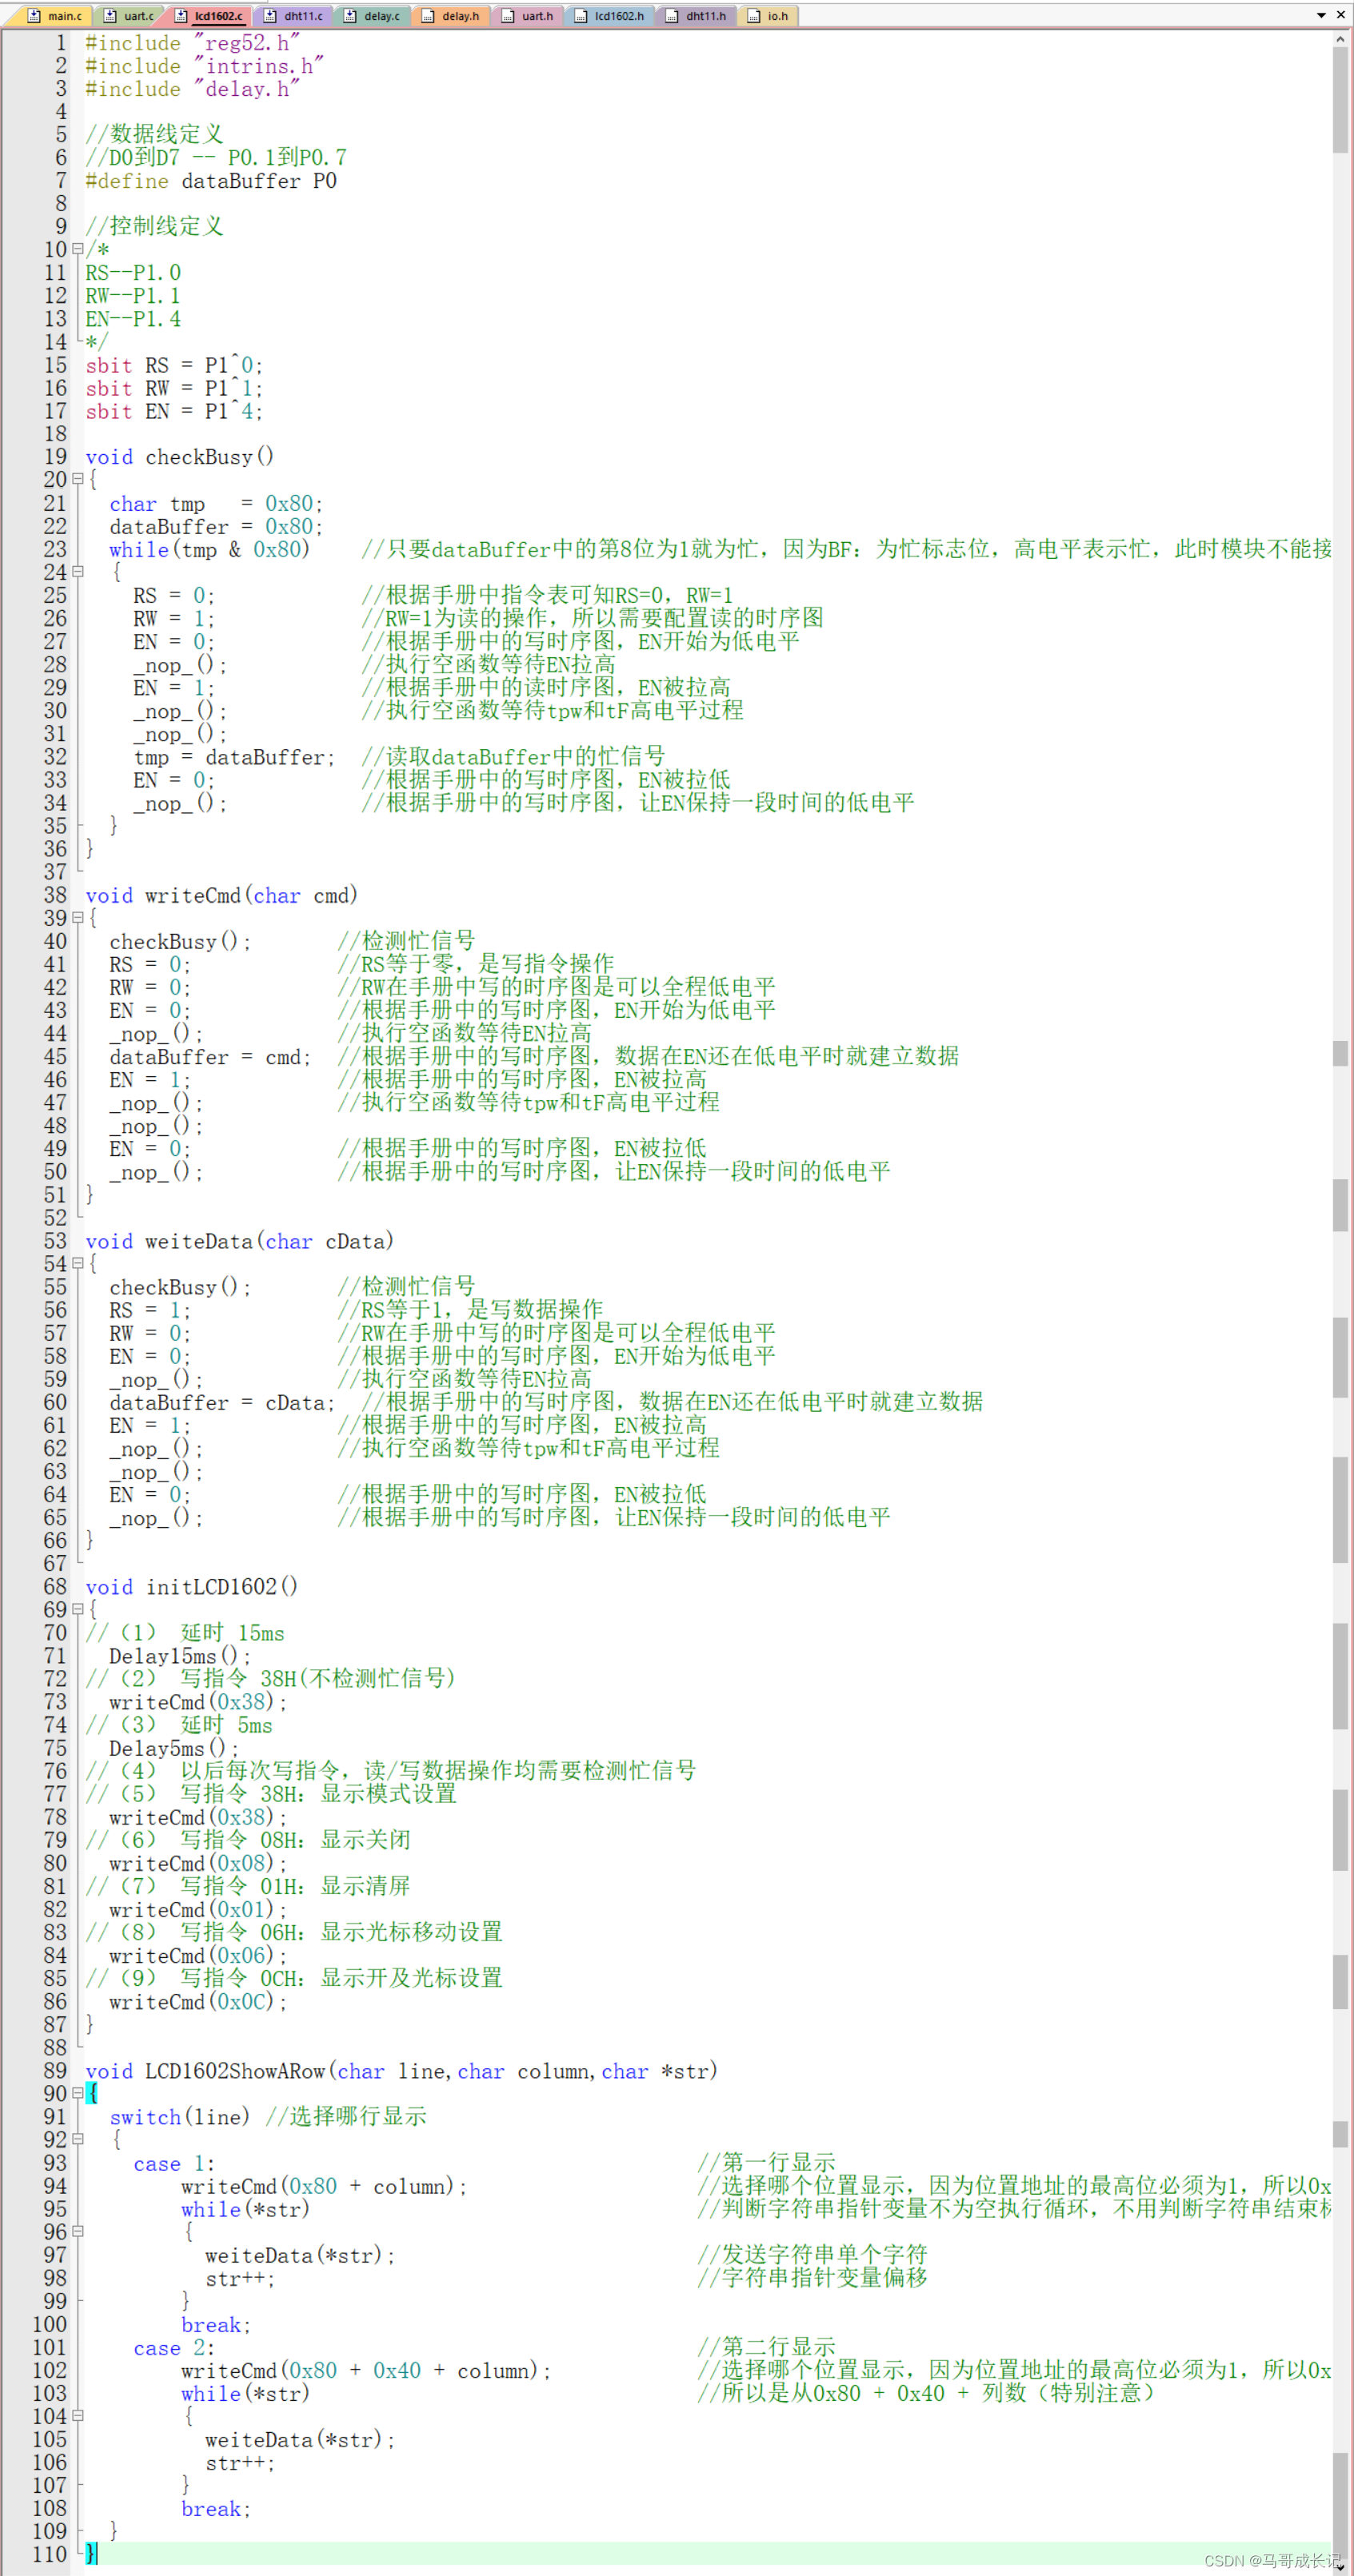The height and width of the screenshot is (2576, 1354).
Task: Select the lcd1602.c tab
Action: [210, 16]
